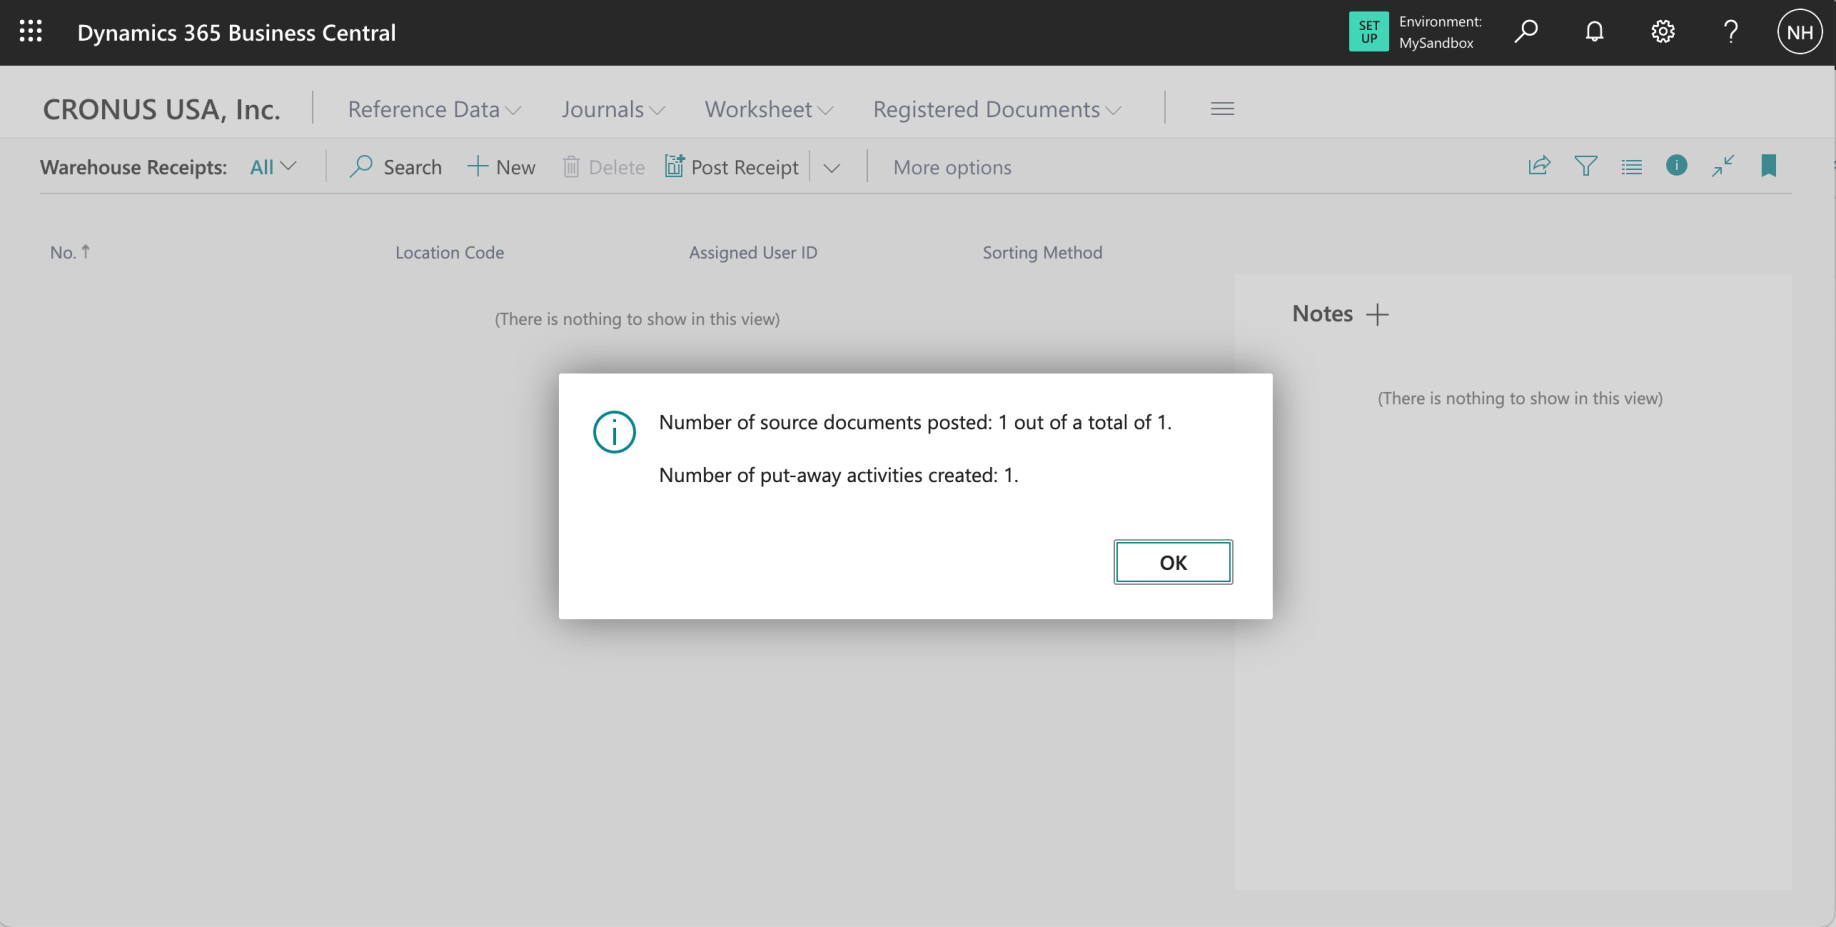
Task: Toggle the FactBox information pane icon
Action: [1677, 166]
